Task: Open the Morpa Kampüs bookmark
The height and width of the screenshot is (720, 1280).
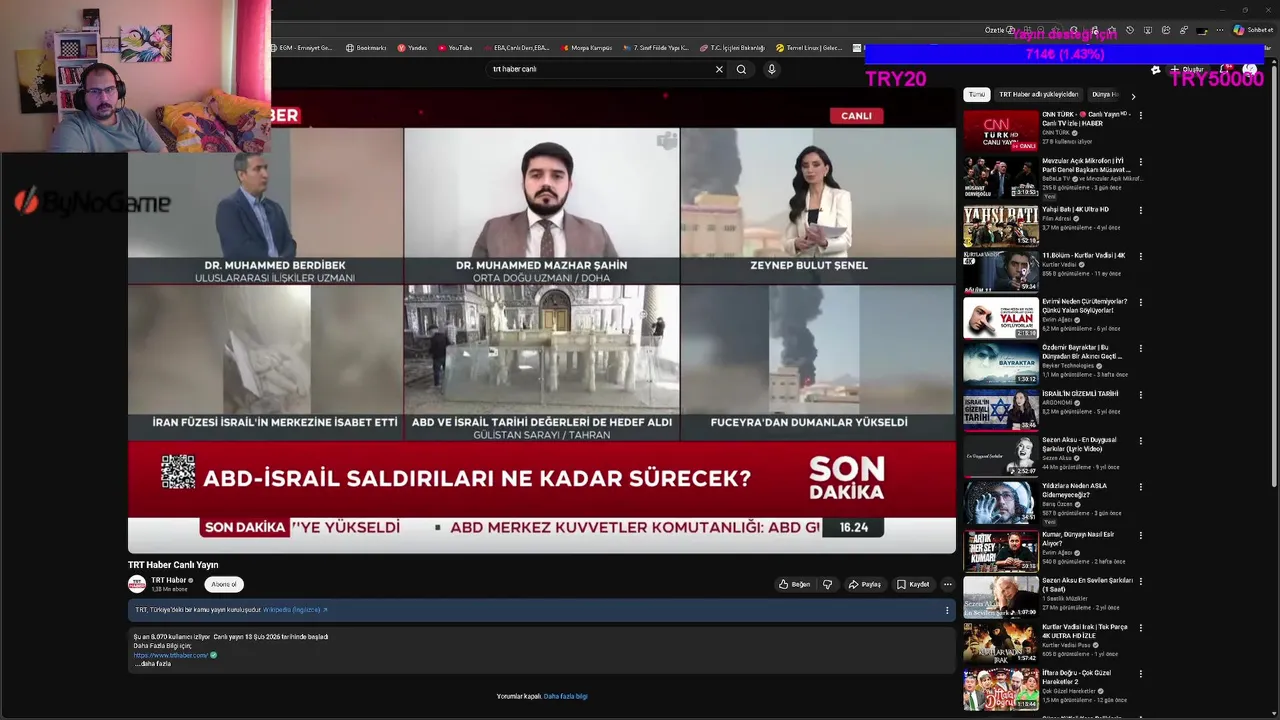Action: click(x=586, y=48)
